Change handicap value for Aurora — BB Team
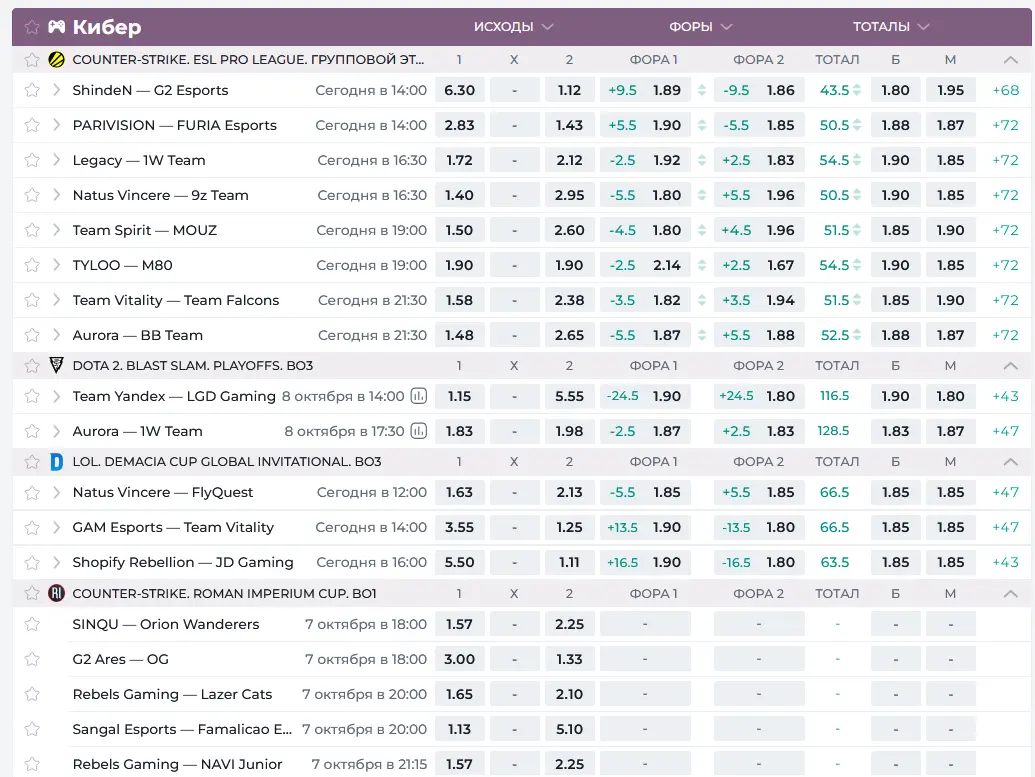The height and width of the screenshot is (777, 1035). (x=702, y=335)
